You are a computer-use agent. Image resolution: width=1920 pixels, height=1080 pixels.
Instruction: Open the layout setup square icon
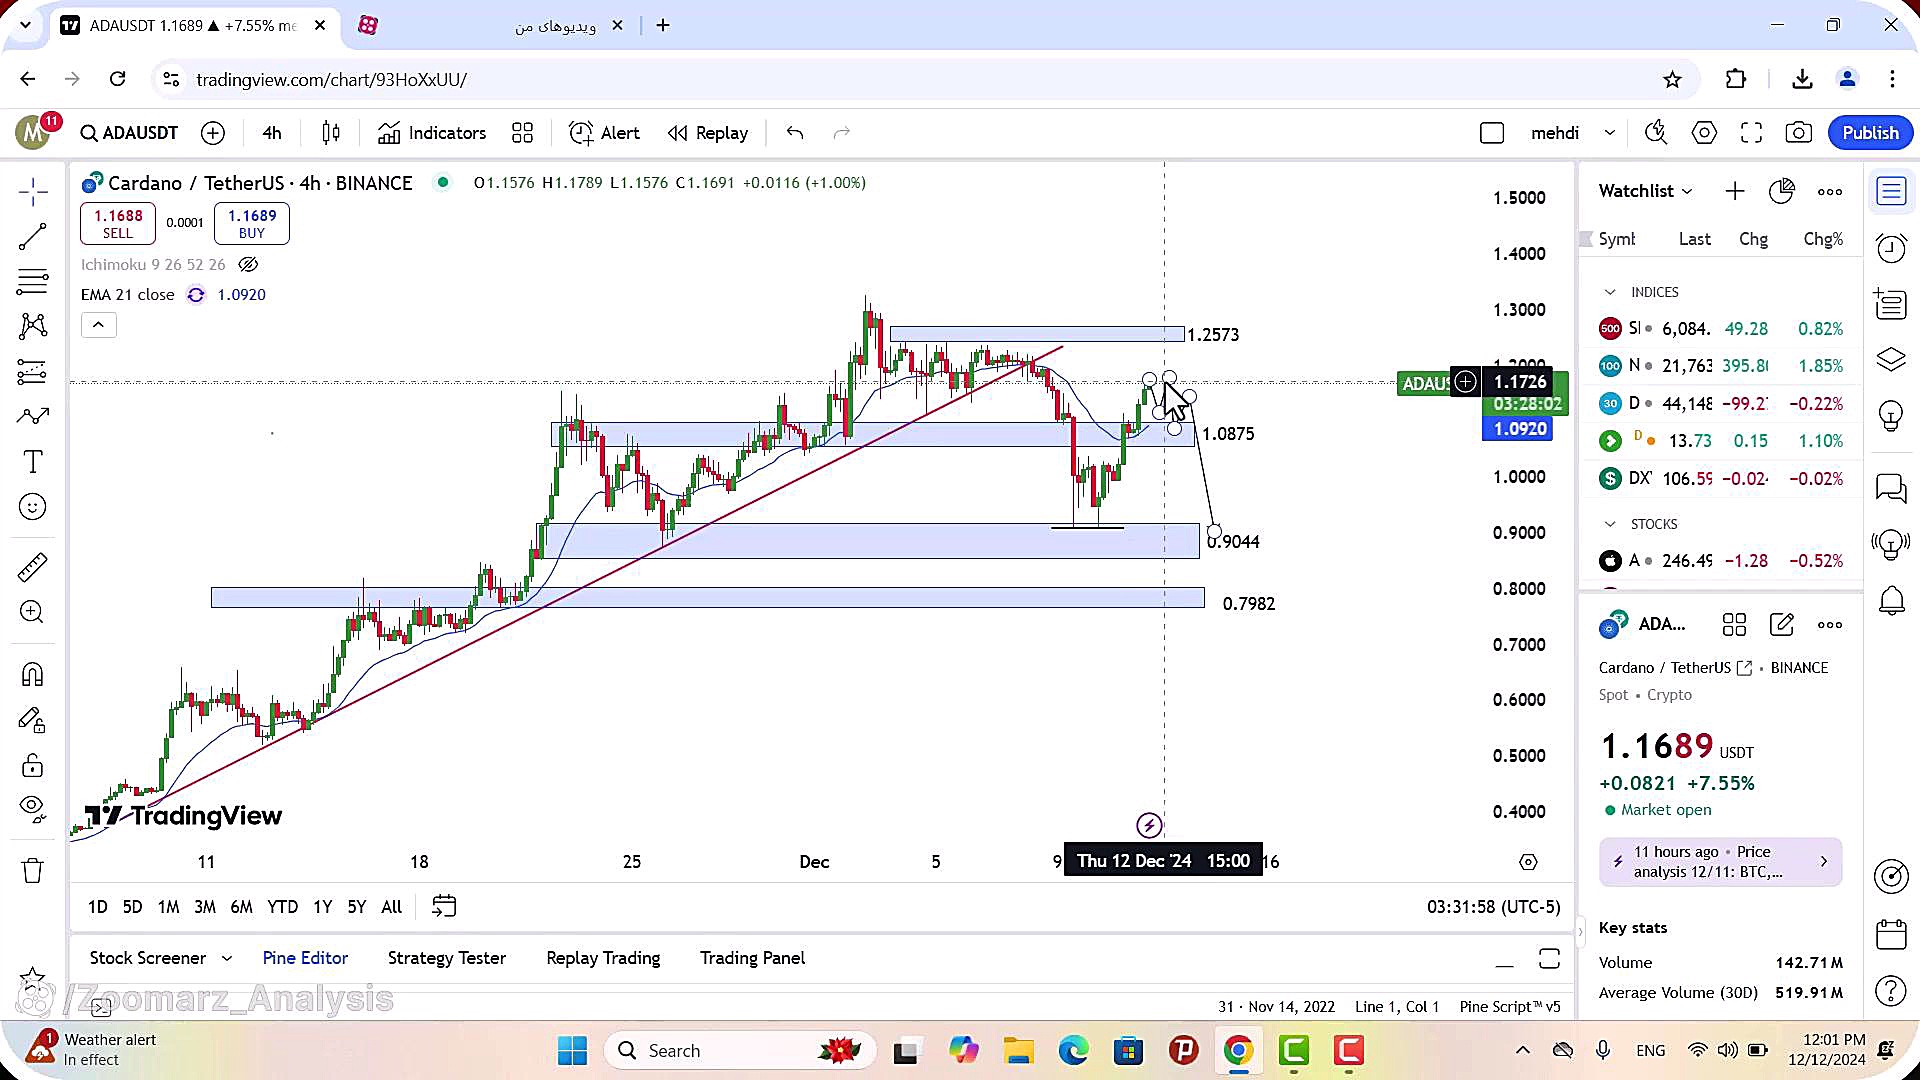point(1491,133)
